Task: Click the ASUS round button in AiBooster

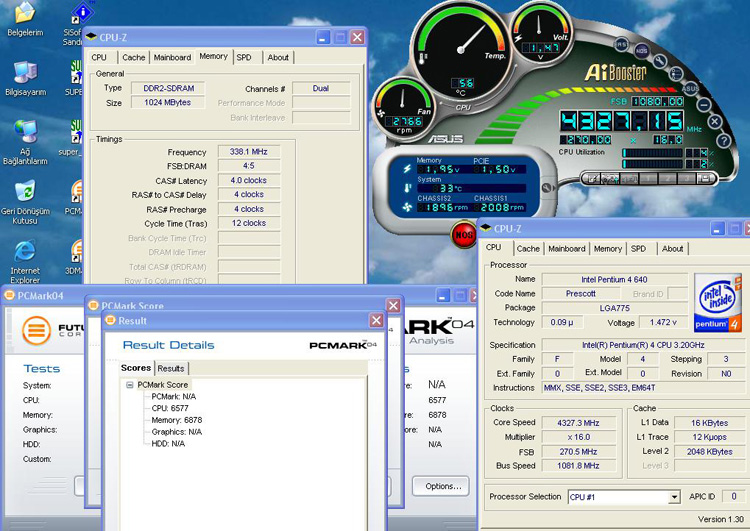Action: tap(691, 88)
